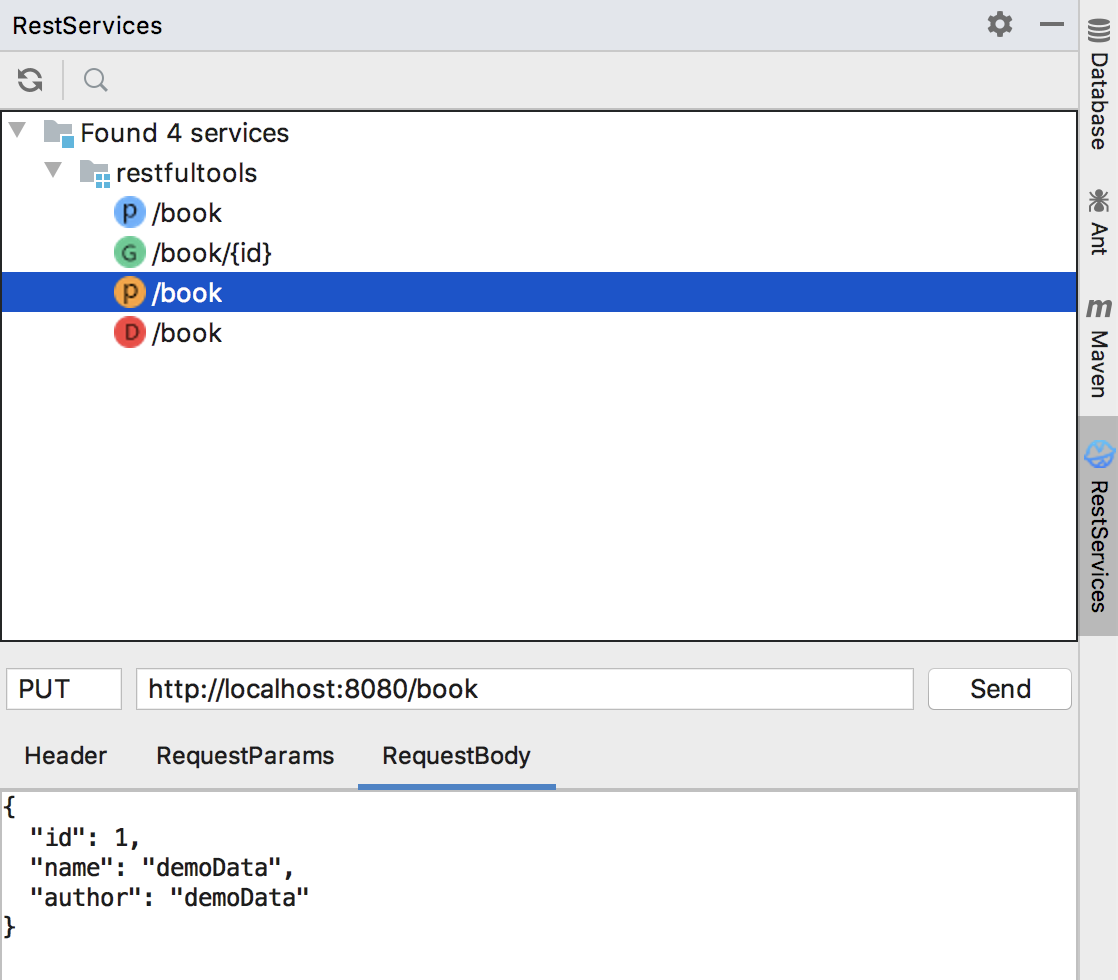Toggle the RestServices side panel
Image resolution: width=1118 pixels, height=980 pixels.
pyautogui.click(x=1098, y=527)
